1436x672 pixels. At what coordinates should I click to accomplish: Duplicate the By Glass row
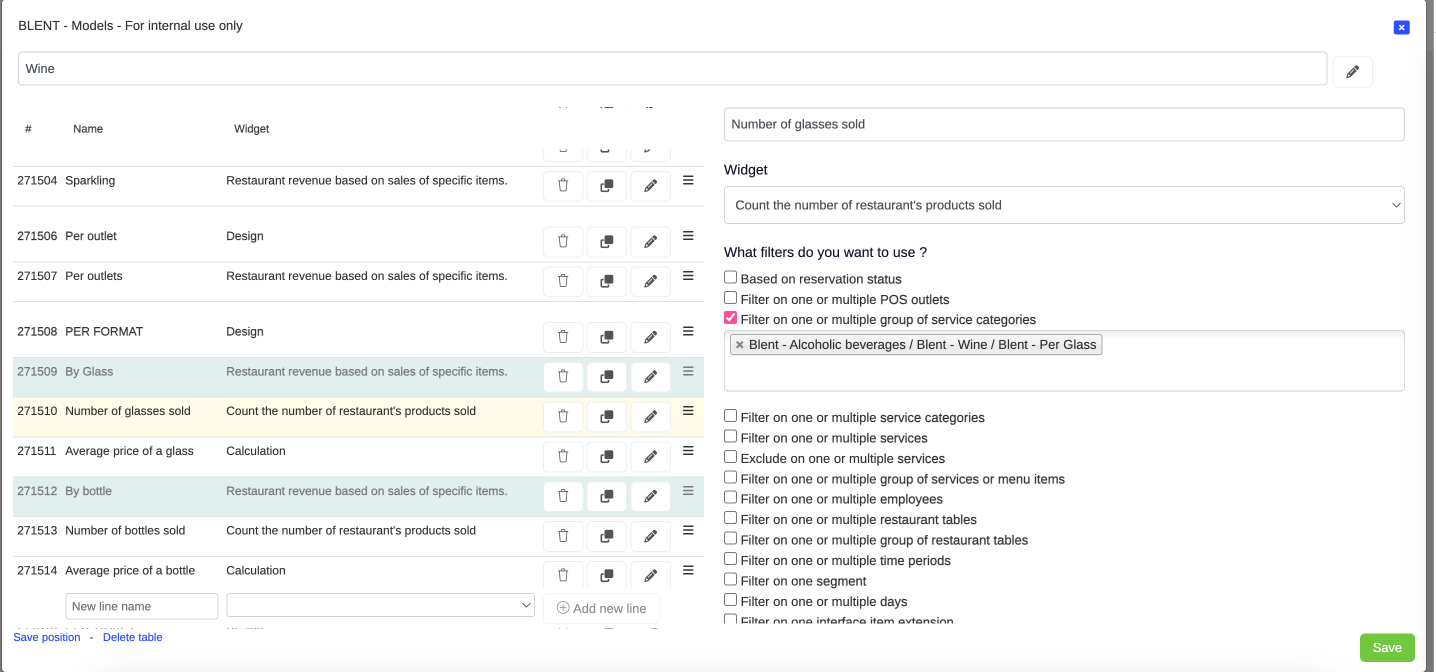[x=606, y=377]
